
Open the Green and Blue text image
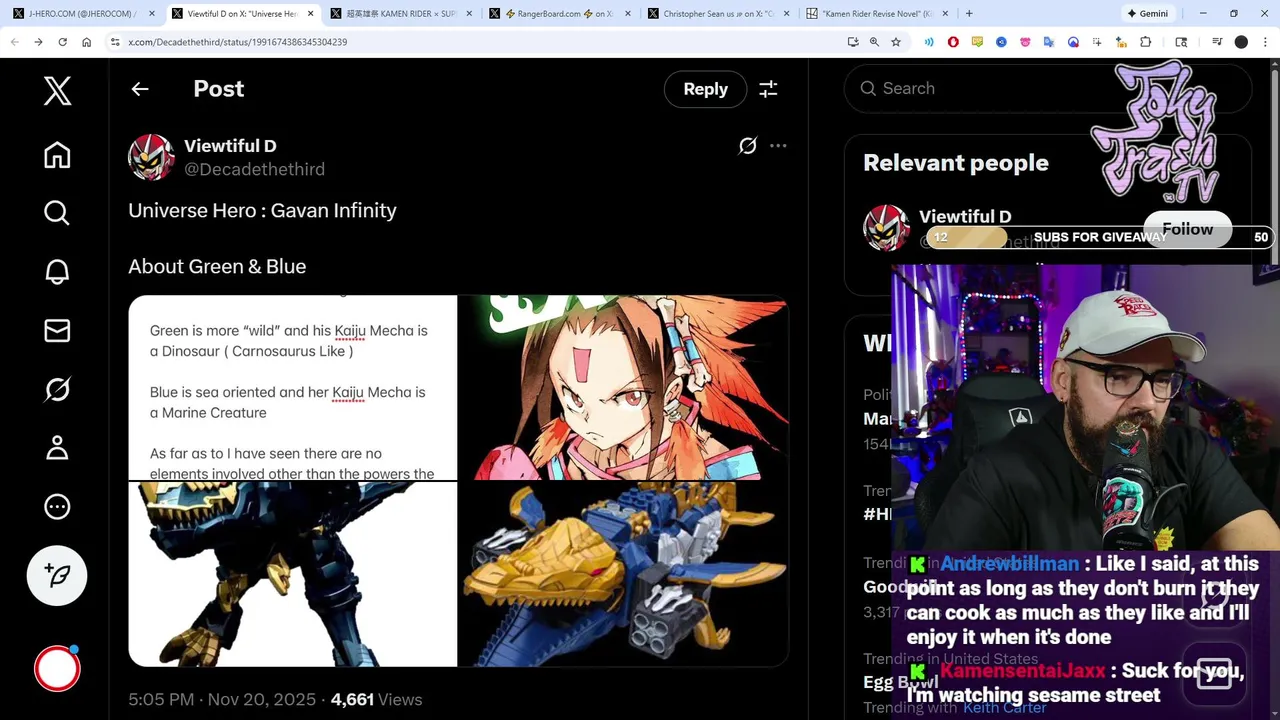point(292,387)
